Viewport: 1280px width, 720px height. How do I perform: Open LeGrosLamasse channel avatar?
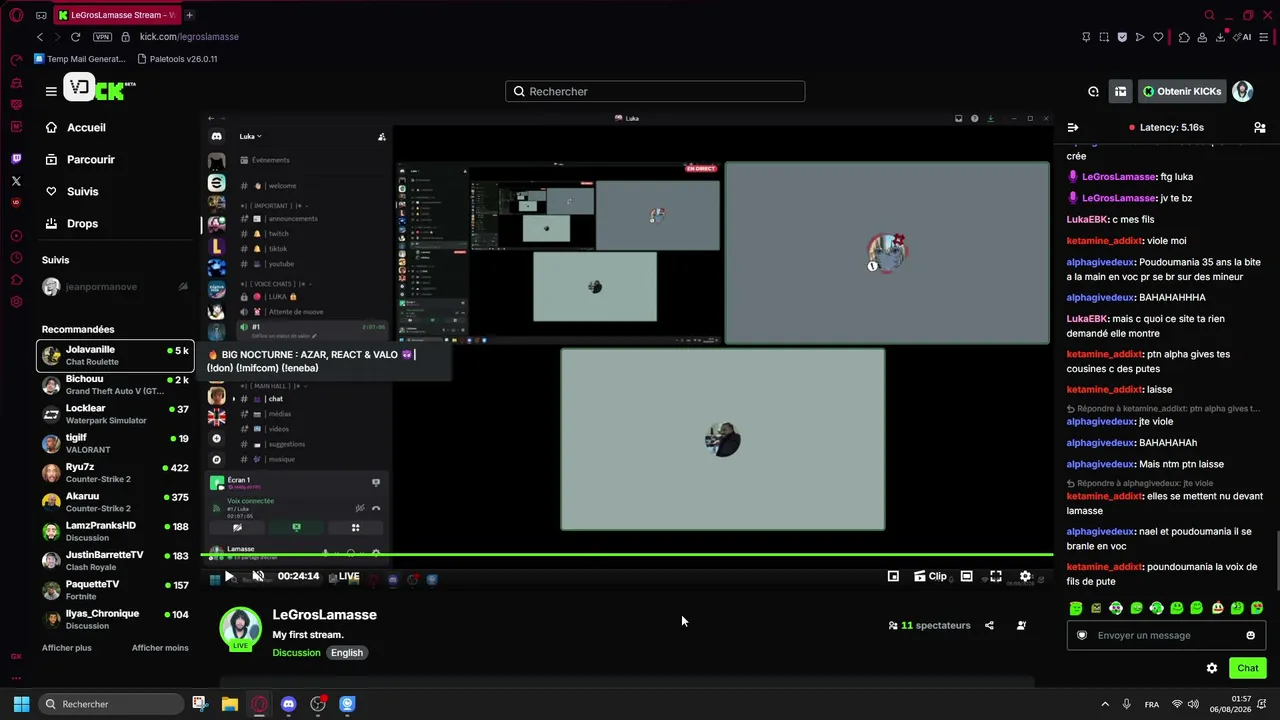(240, 628)
